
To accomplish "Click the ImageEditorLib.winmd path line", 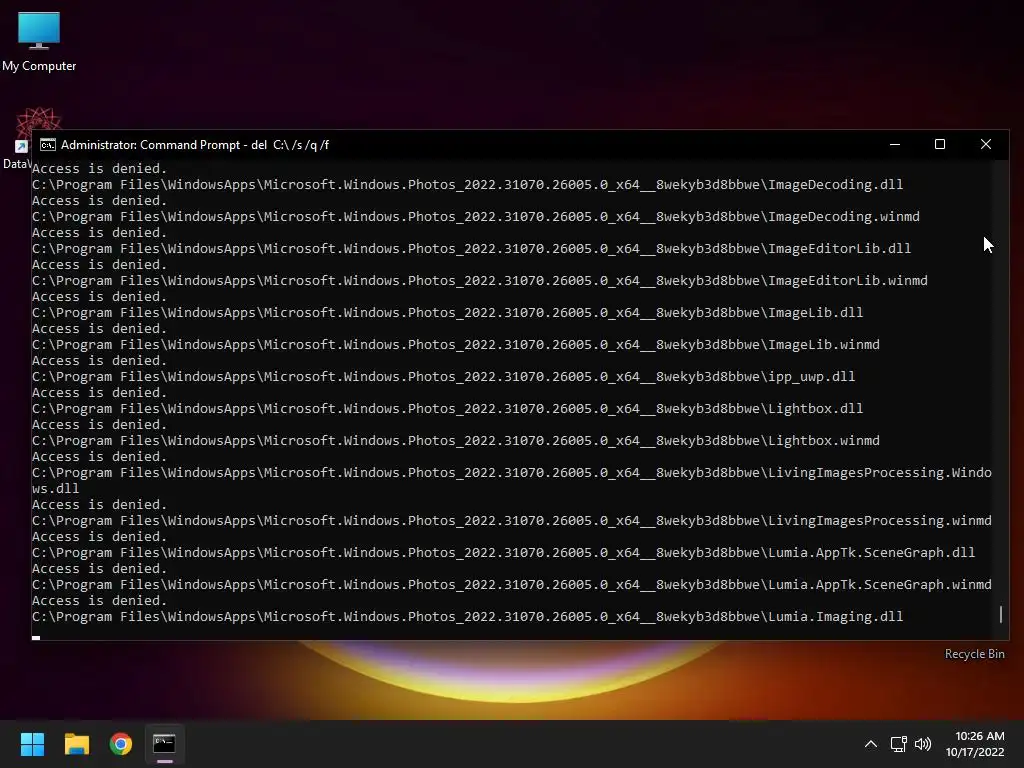I will click(480, 281).
